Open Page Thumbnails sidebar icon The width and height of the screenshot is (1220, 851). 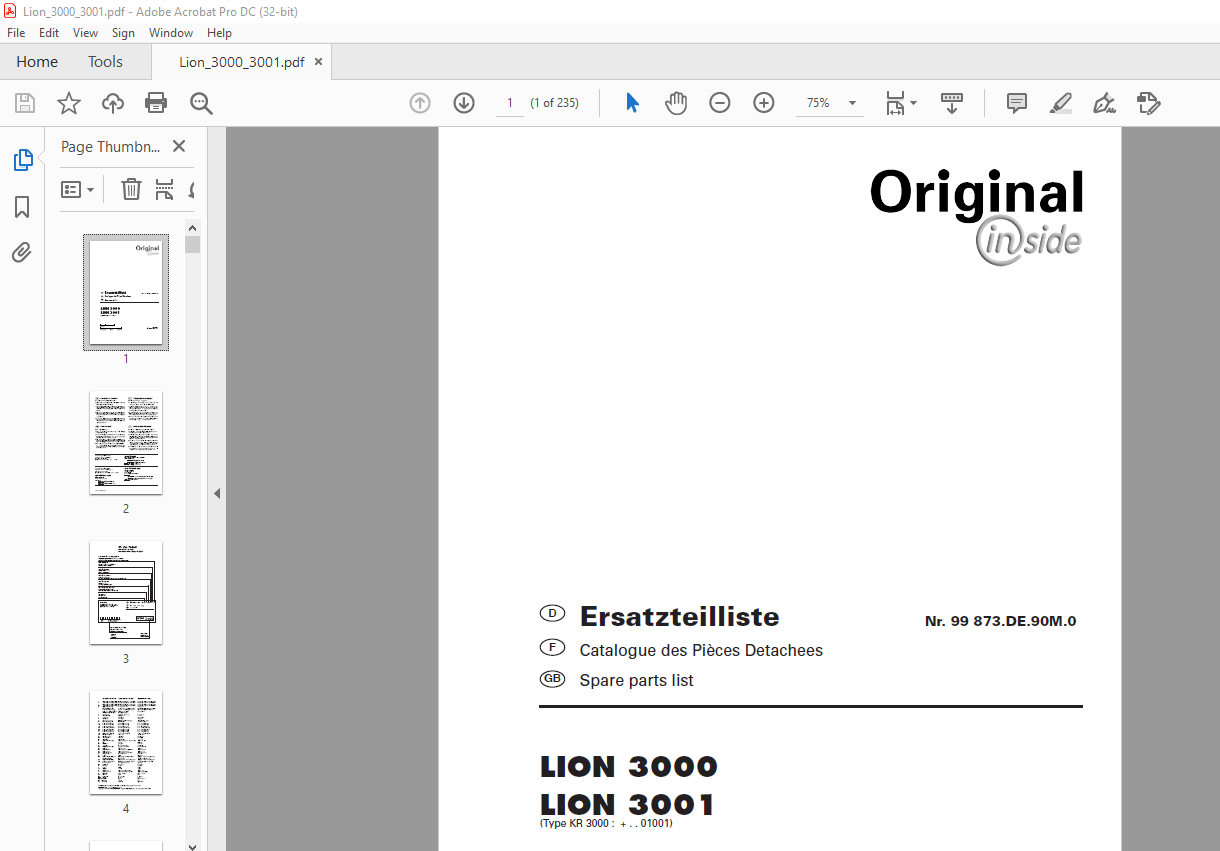pyautogui.click(x=22, y=160)
